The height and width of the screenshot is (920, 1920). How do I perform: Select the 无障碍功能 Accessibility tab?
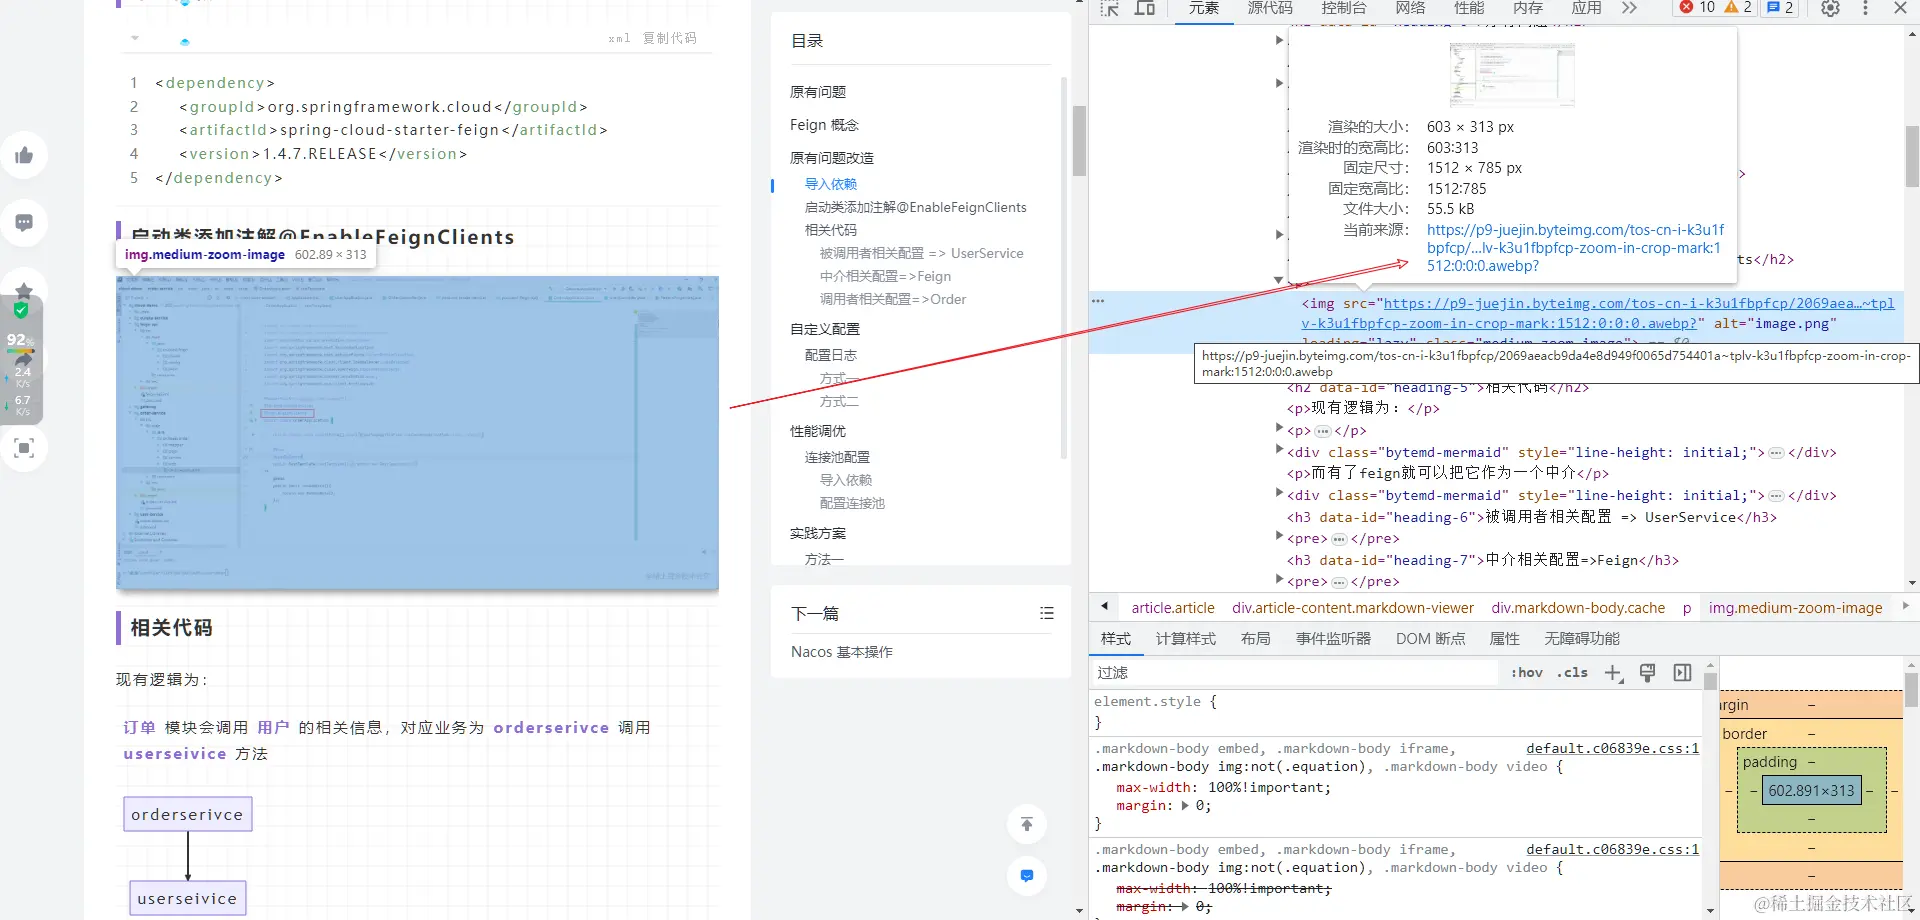point(1582,639)
